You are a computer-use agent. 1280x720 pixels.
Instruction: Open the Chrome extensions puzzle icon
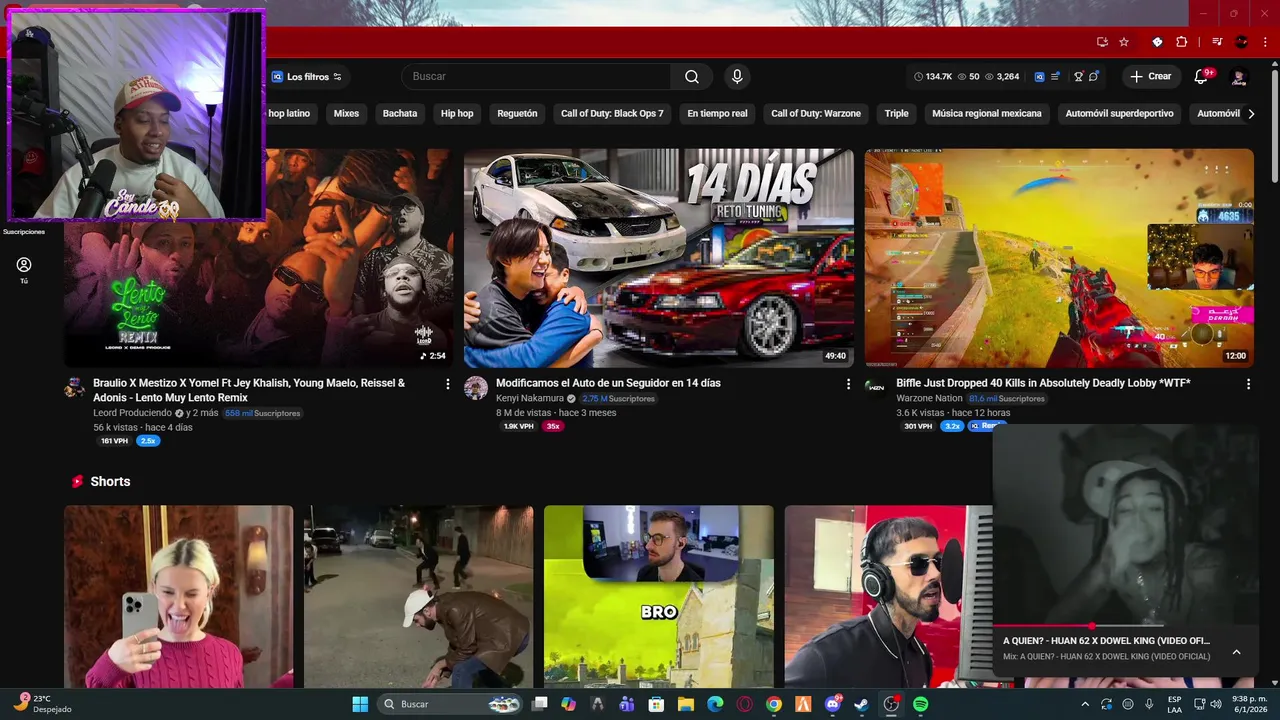pos(1181,42)
